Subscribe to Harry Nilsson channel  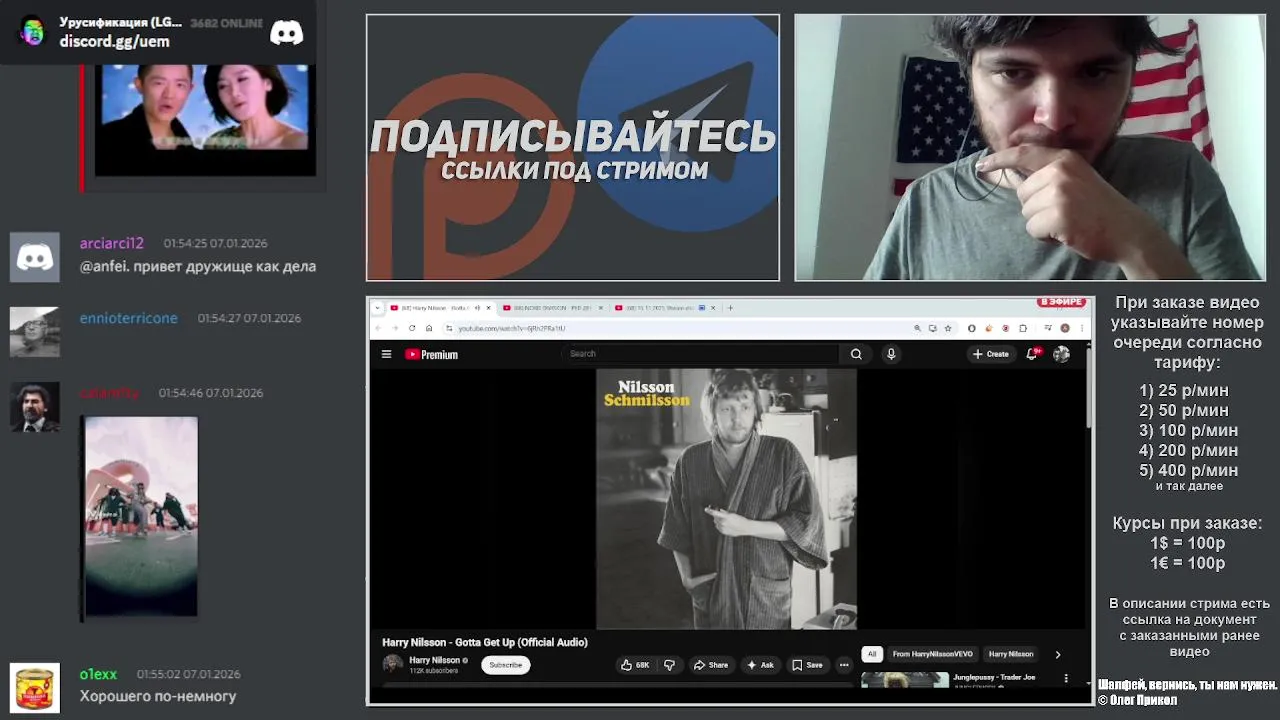tap(505, 665)
